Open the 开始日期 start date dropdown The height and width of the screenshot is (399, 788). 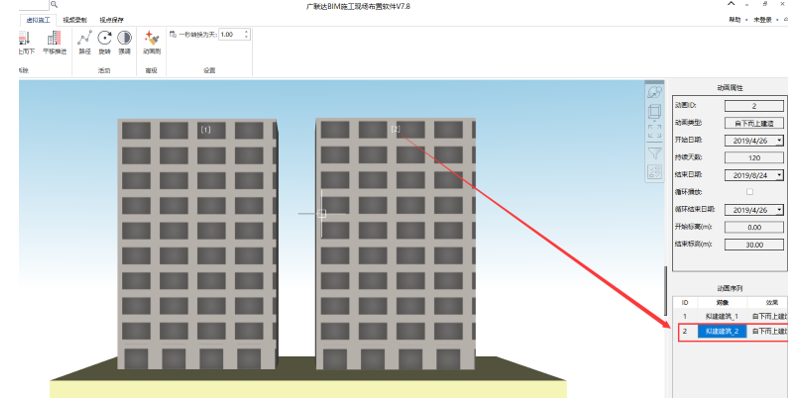click(x=779, y=141)
